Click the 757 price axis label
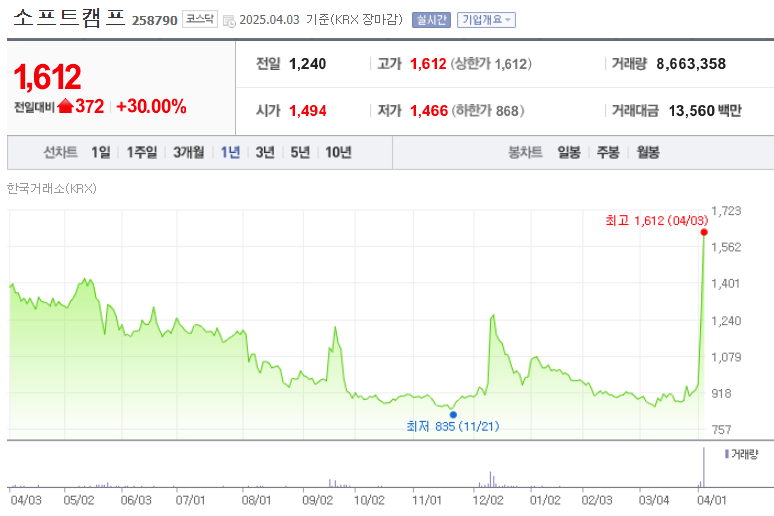The height and width of the screenshot is (516, 774). click(x=721, y=430)
